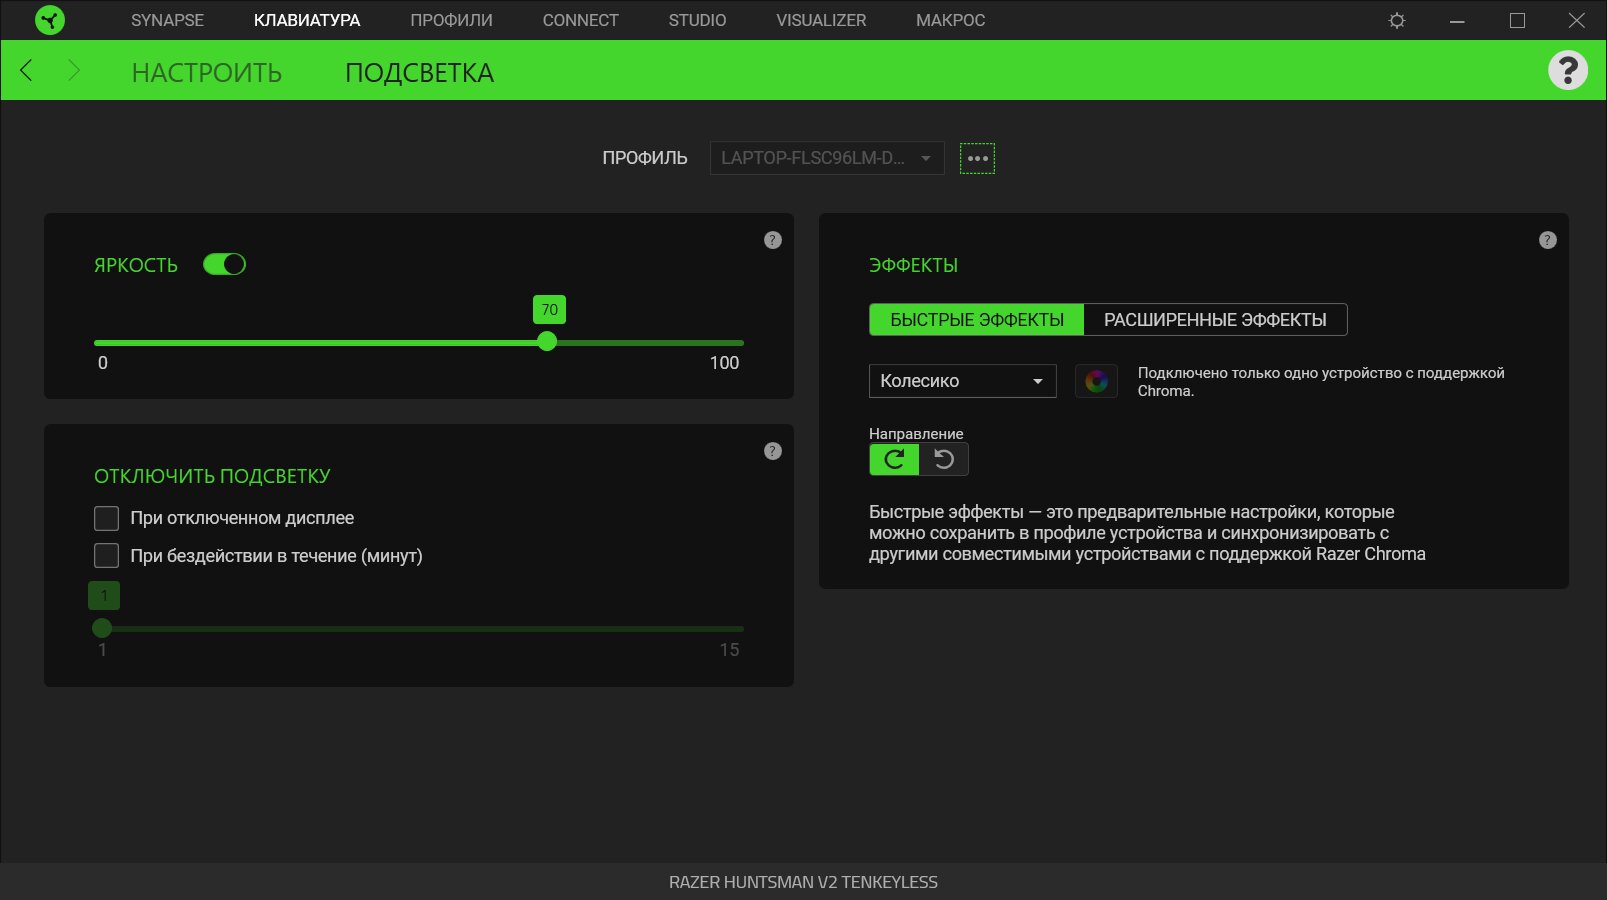Select the ПОДСВЕТКА subtab

[419, 72]
